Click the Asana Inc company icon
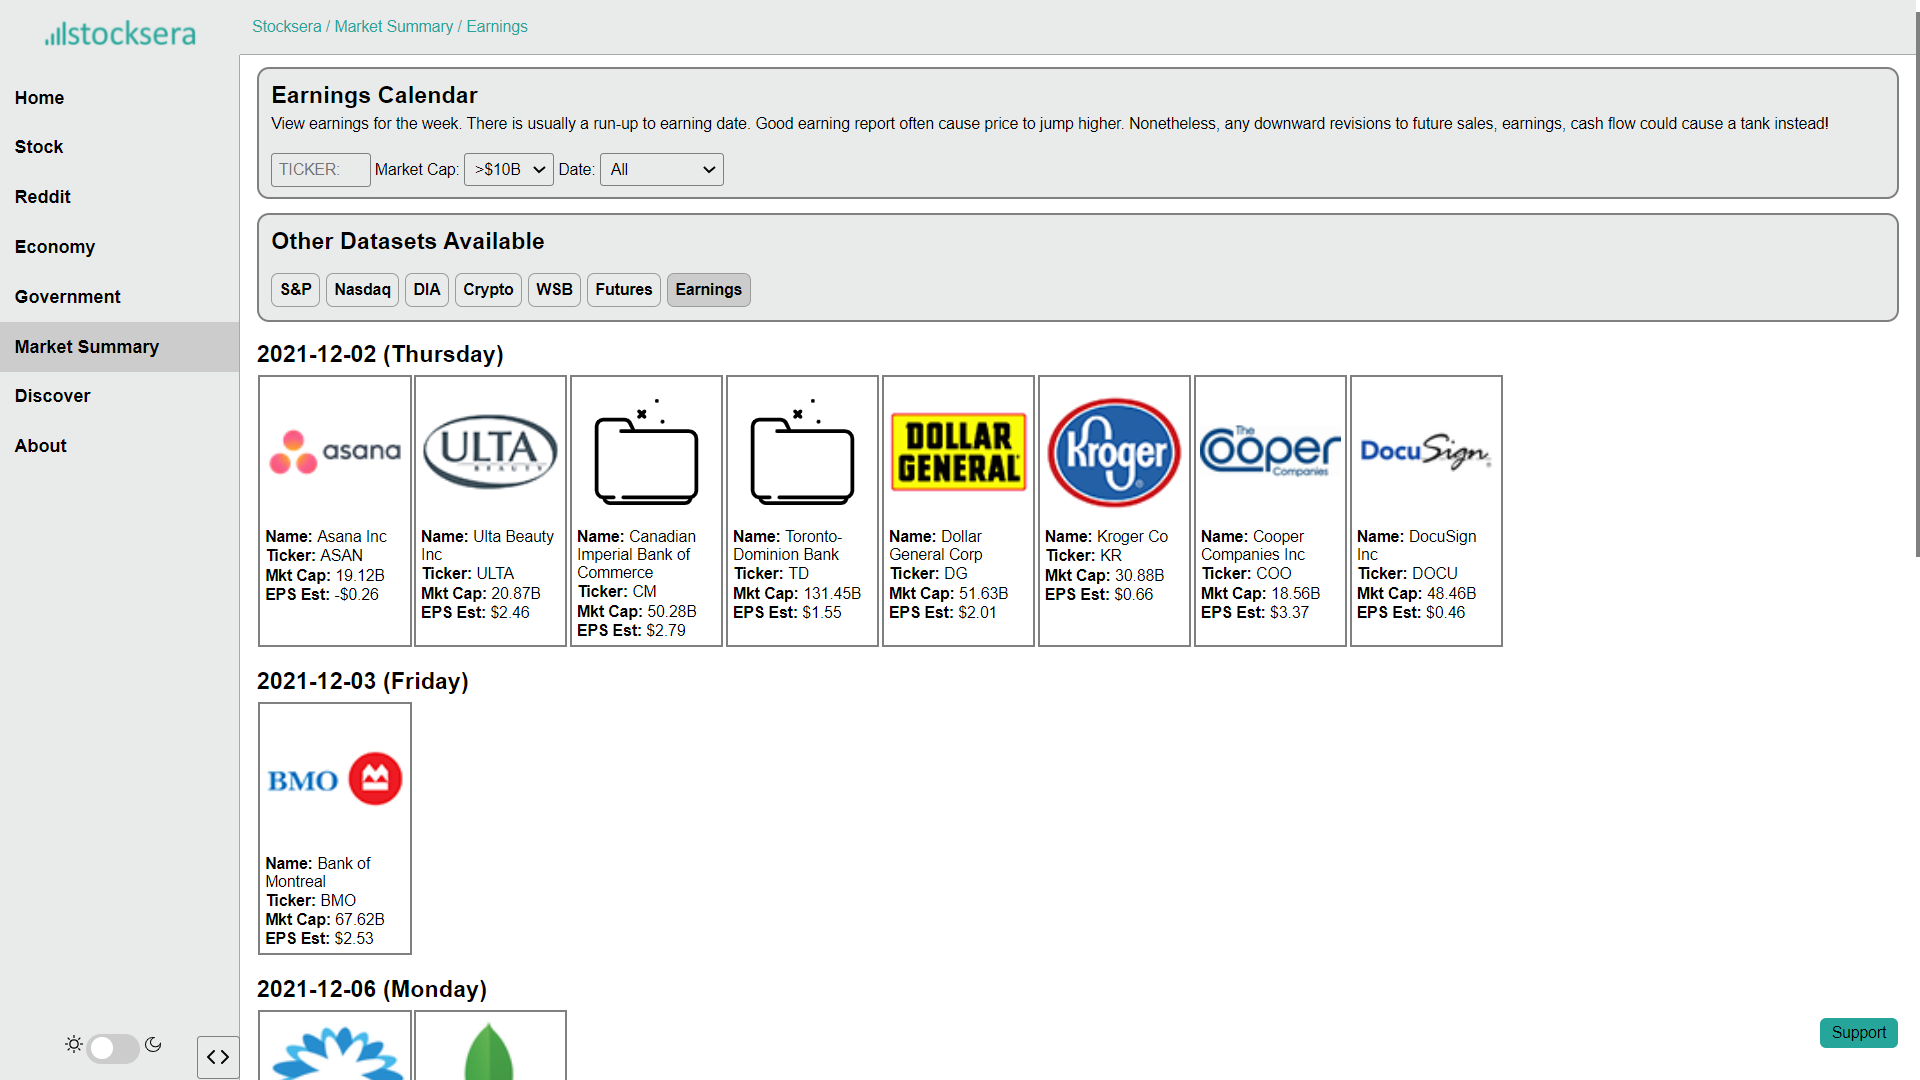Screen dimensions: 1920x1080 pos(334,450)
